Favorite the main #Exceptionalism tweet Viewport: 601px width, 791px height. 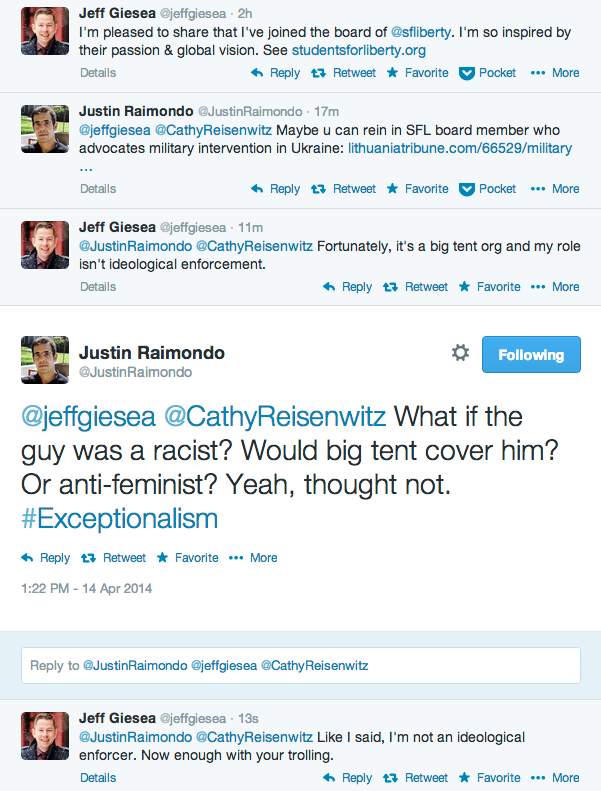[x=190, y=558]
